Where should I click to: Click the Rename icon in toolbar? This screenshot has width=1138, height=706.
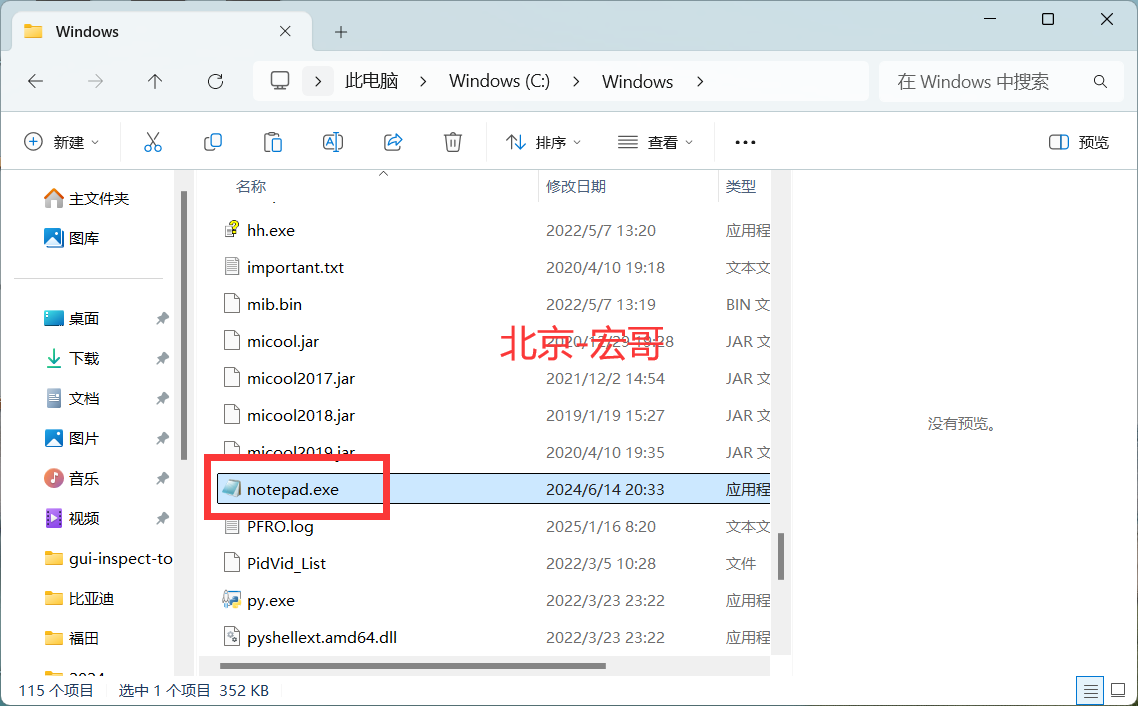coord(332,142)
